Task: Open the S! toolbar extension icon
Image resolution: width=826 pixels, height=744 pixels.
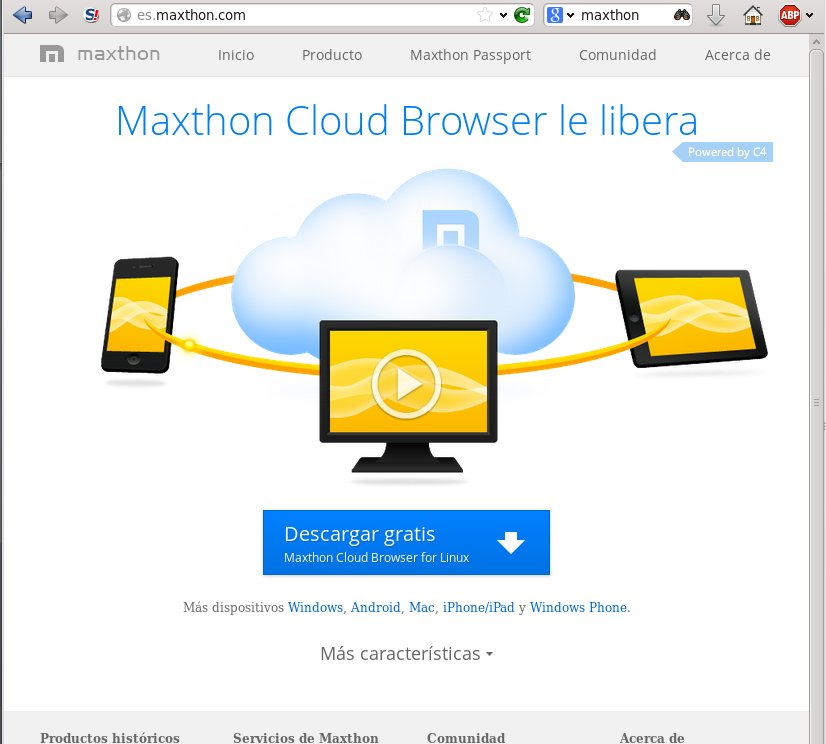Action: coord(92,15)
